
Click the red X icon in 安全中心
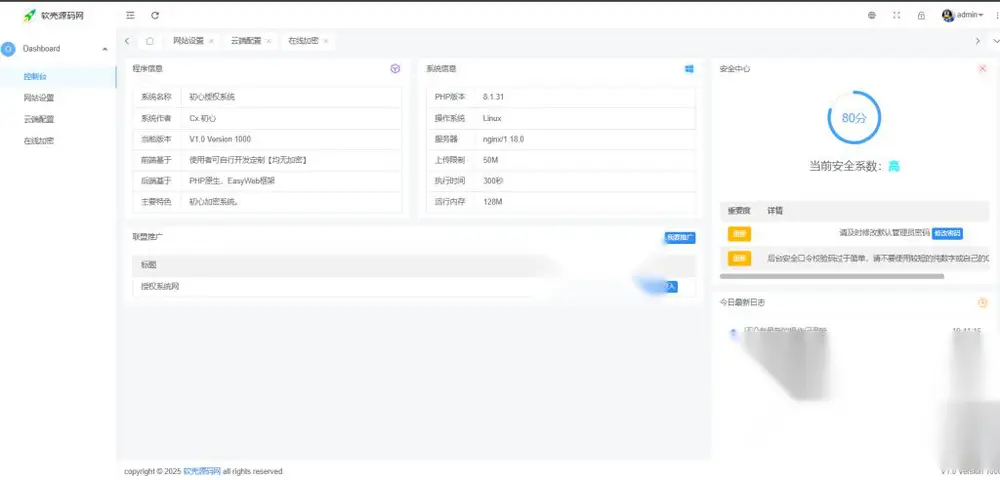983,68
